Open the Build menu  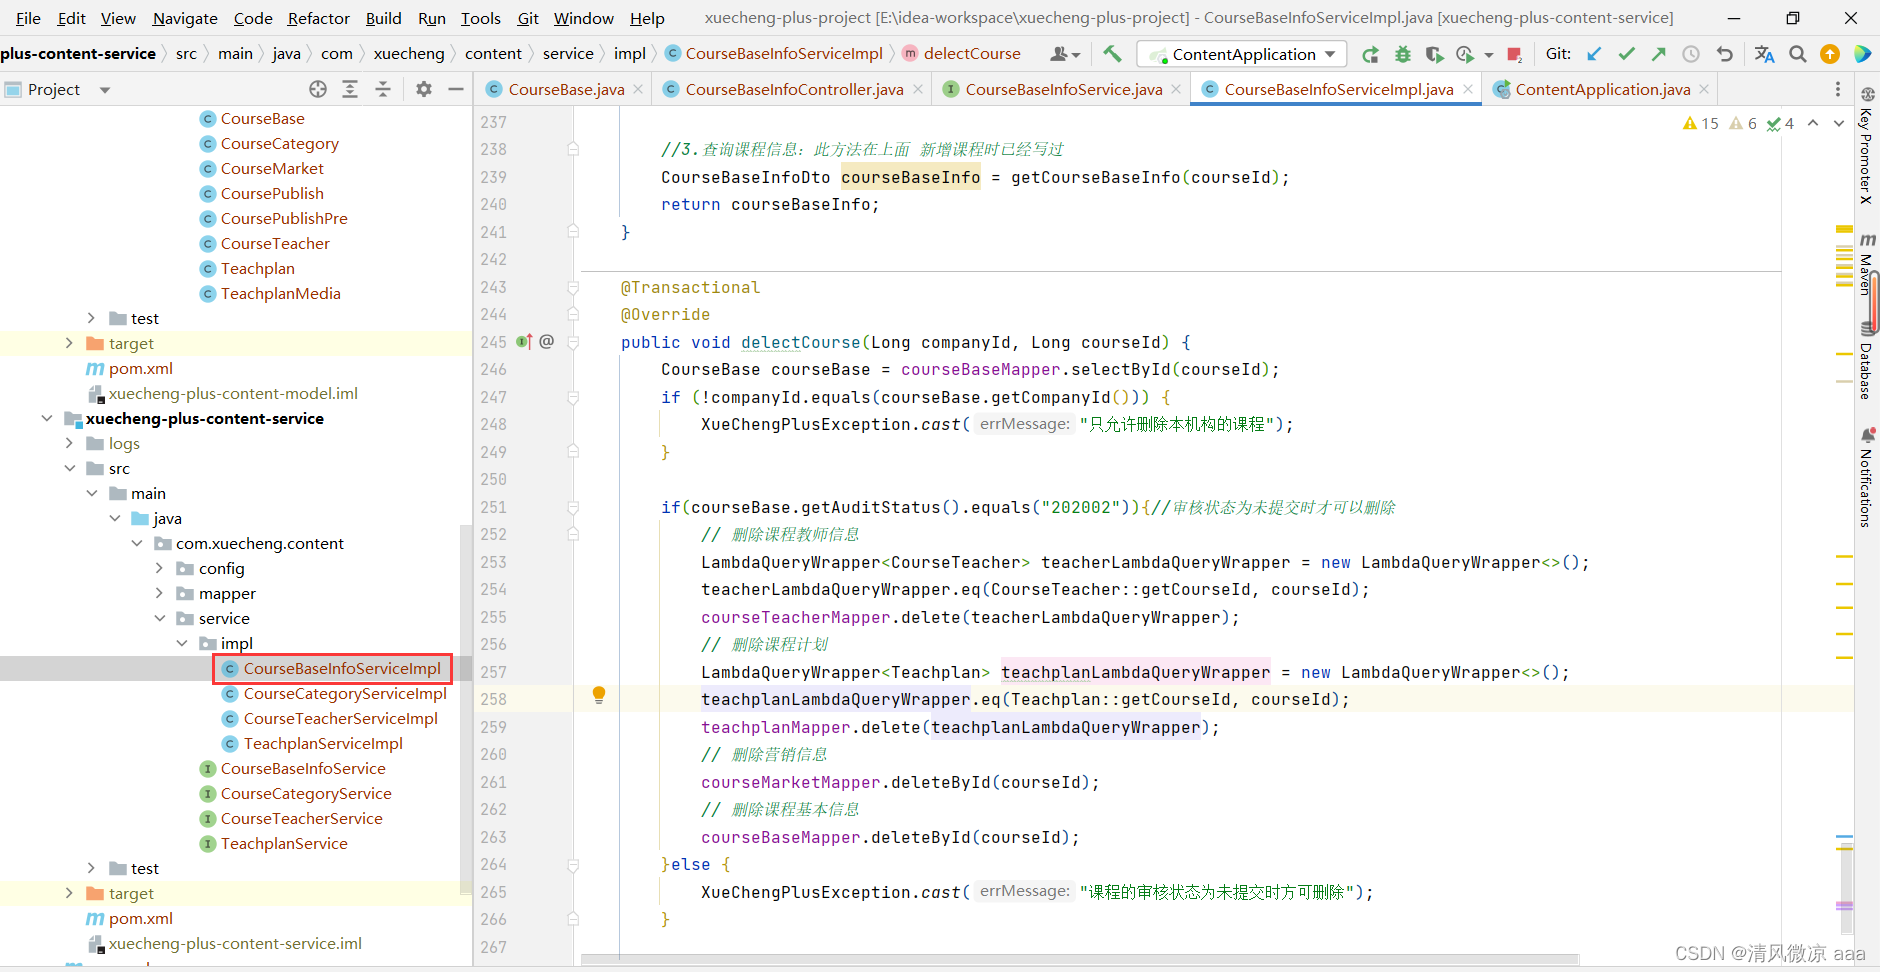coord(383,18)
